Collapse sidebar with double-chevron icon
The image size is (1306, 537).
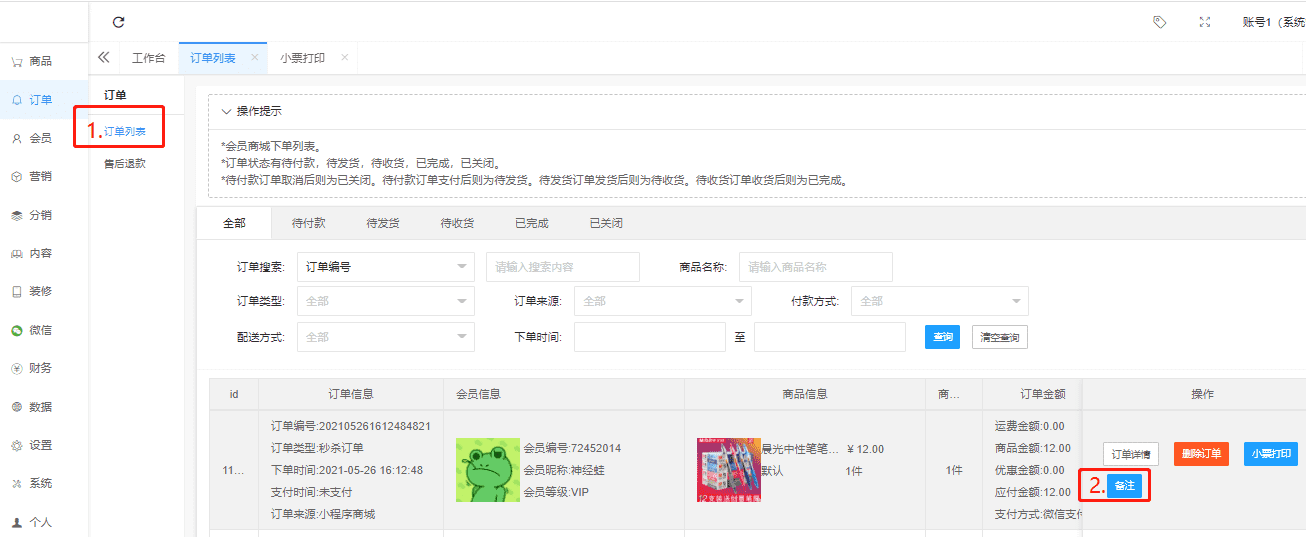point(103,58)
